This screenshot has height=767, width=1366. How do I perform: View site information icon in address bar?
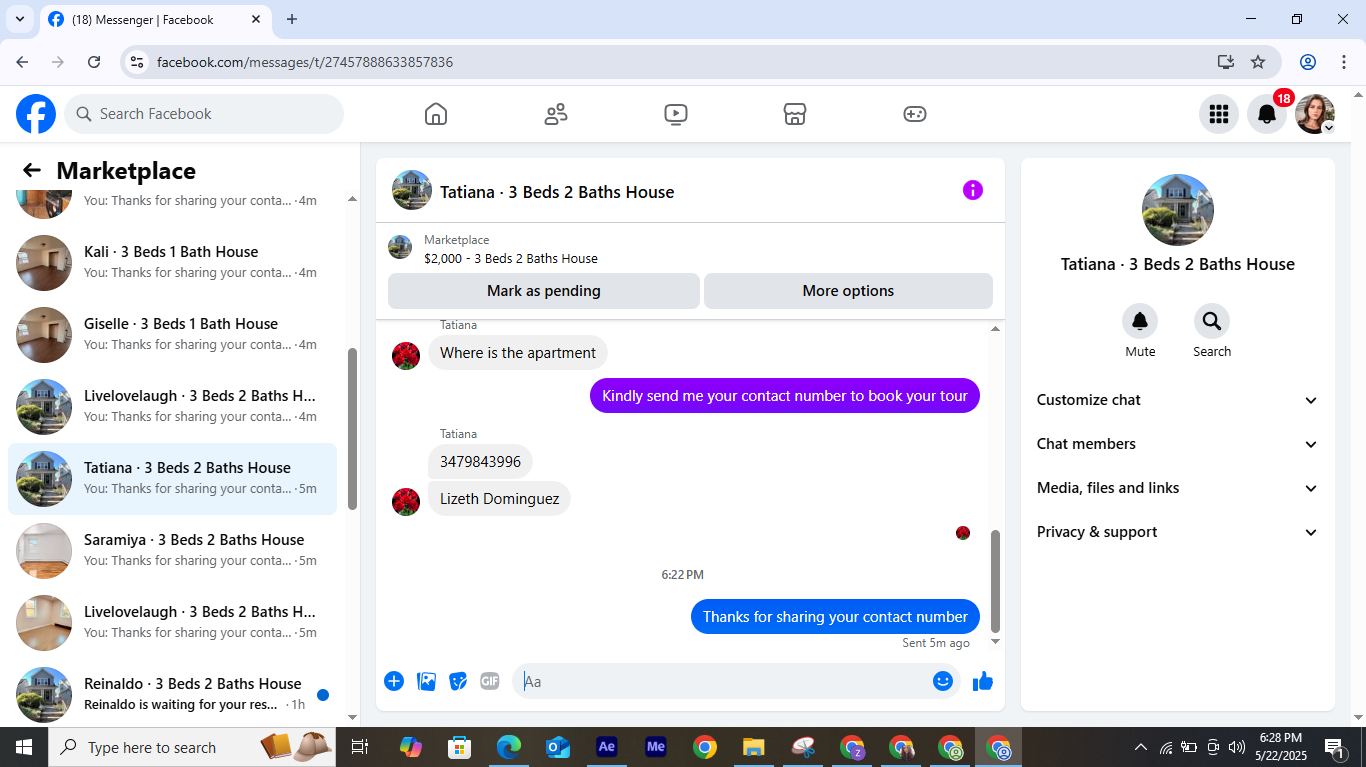coord(138,62)
